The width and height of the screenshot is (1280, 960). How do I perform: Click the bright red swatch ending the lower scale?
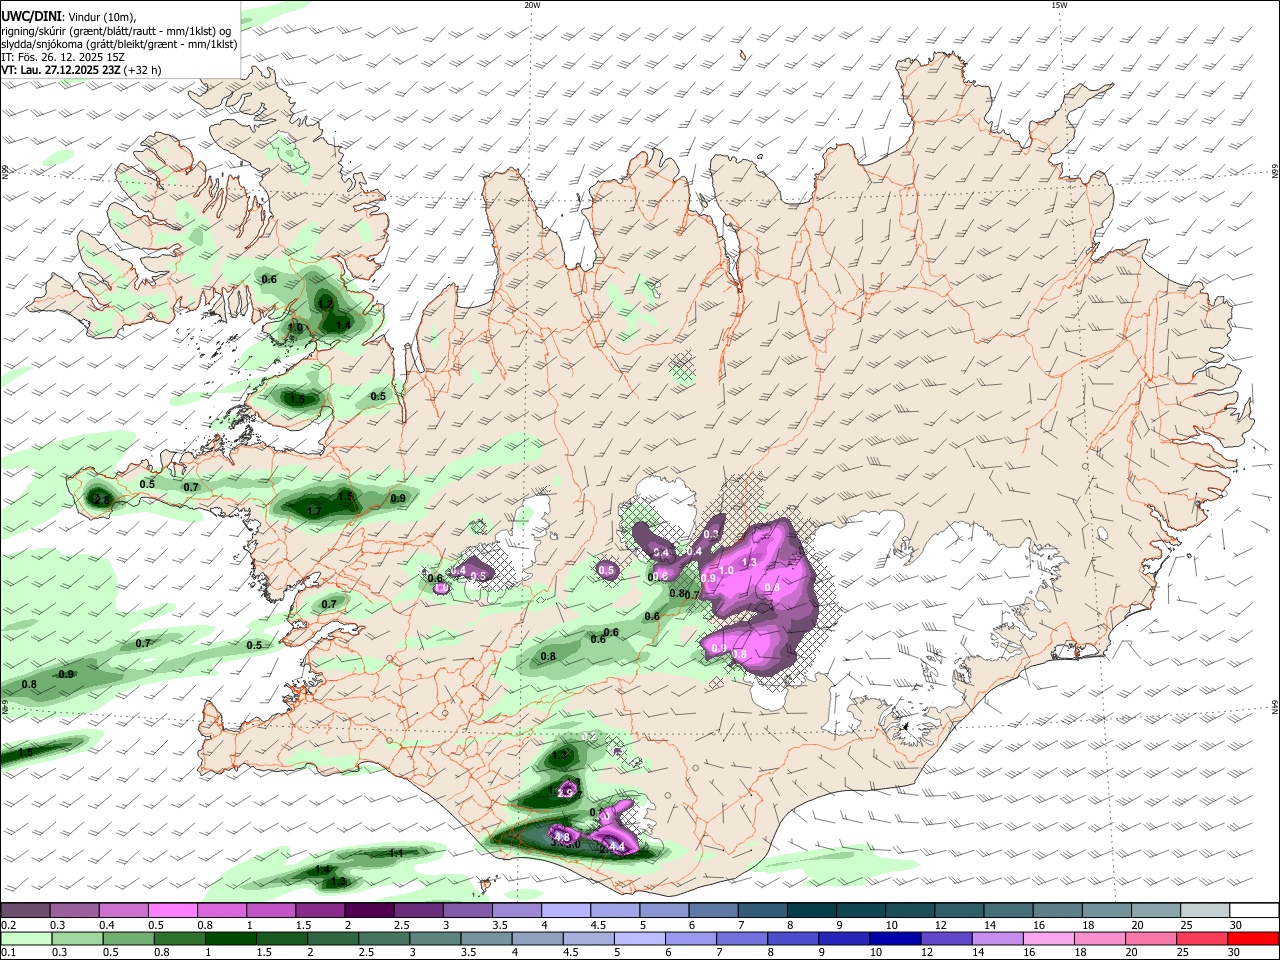[x=1252, y=939]
